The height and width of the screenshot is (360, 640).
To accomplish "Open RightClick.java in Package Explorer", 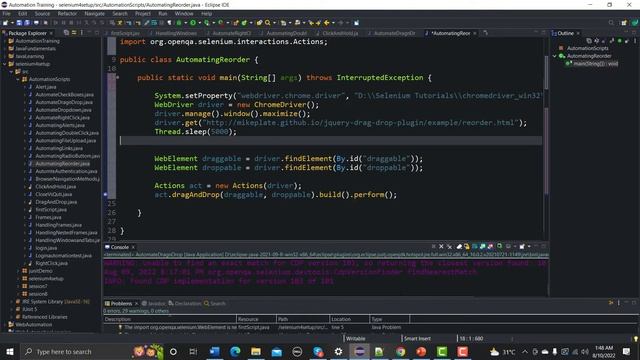I will 51,263.
